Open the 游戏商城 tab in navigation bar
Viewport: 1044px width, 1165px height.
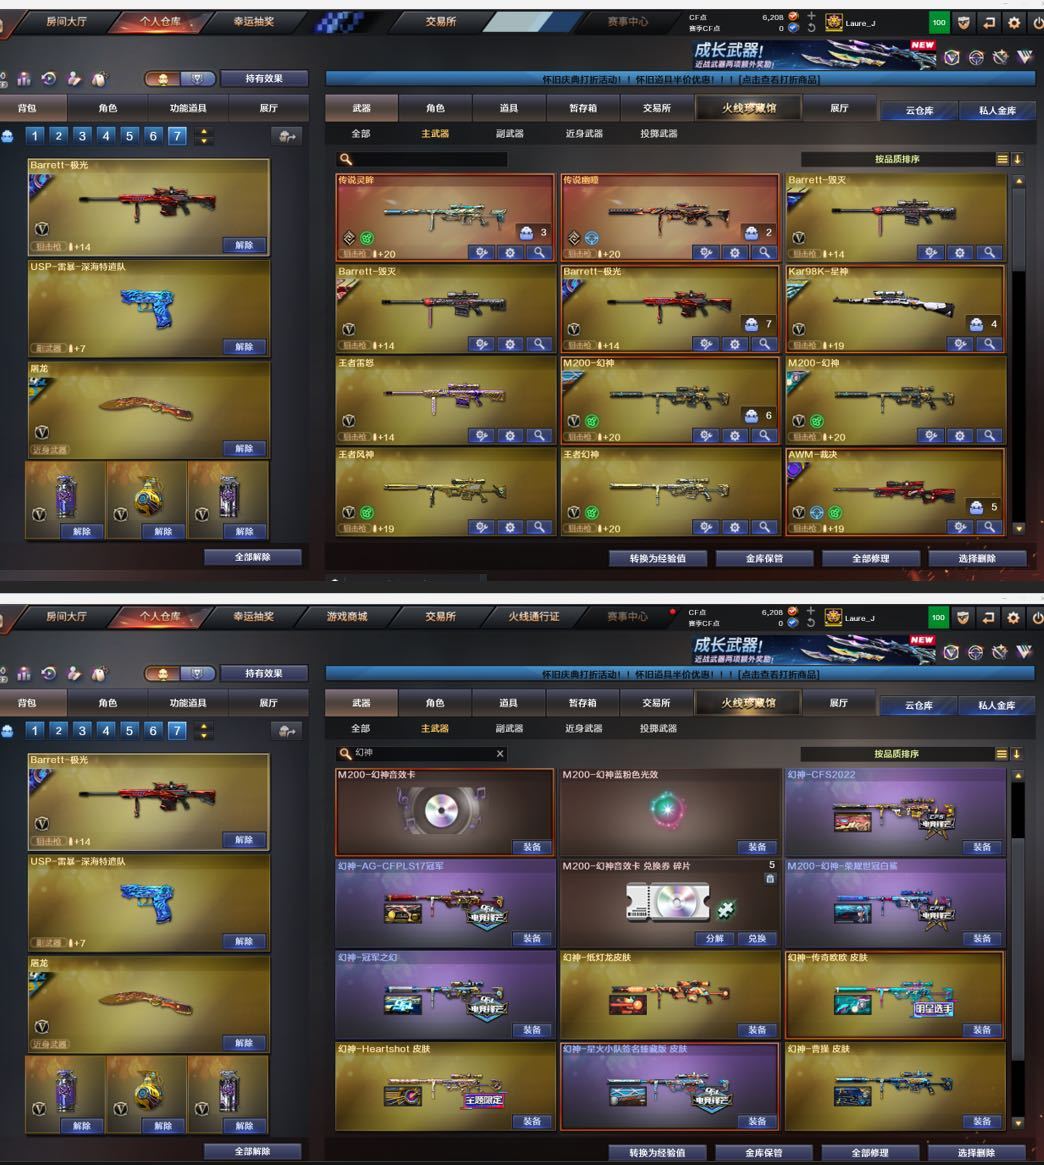[348, 617]
